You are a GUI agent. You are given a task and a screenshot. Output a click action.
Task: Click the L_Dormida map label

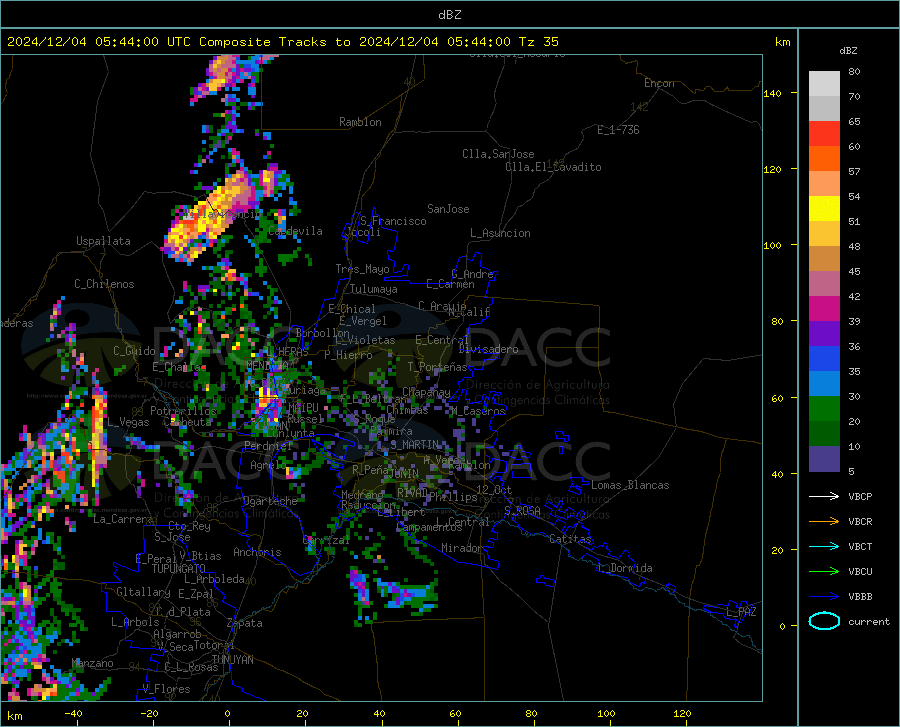[625, 568]
